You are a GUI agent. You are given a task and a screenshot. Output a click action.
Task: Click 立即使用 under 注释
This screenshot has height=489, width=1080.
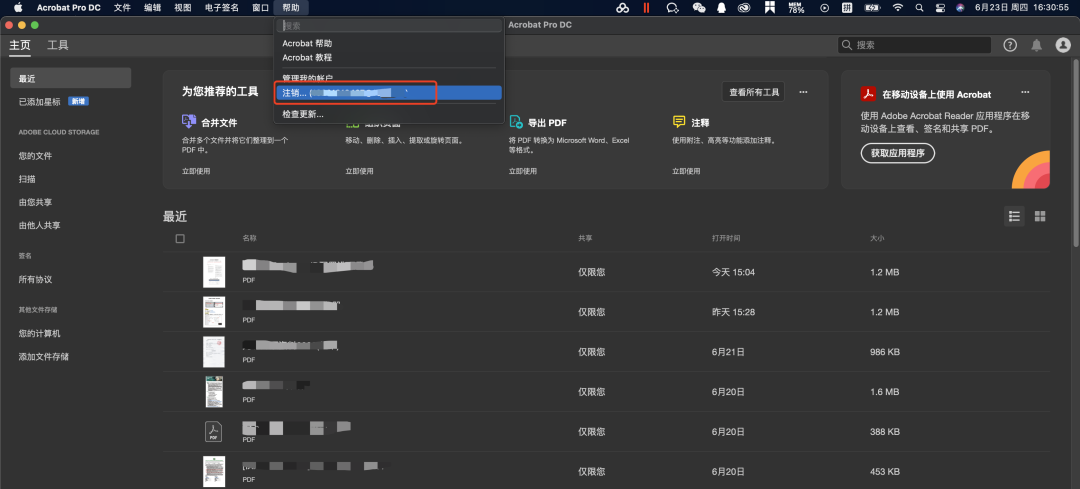pyautogui.click(x=686, y=171)
